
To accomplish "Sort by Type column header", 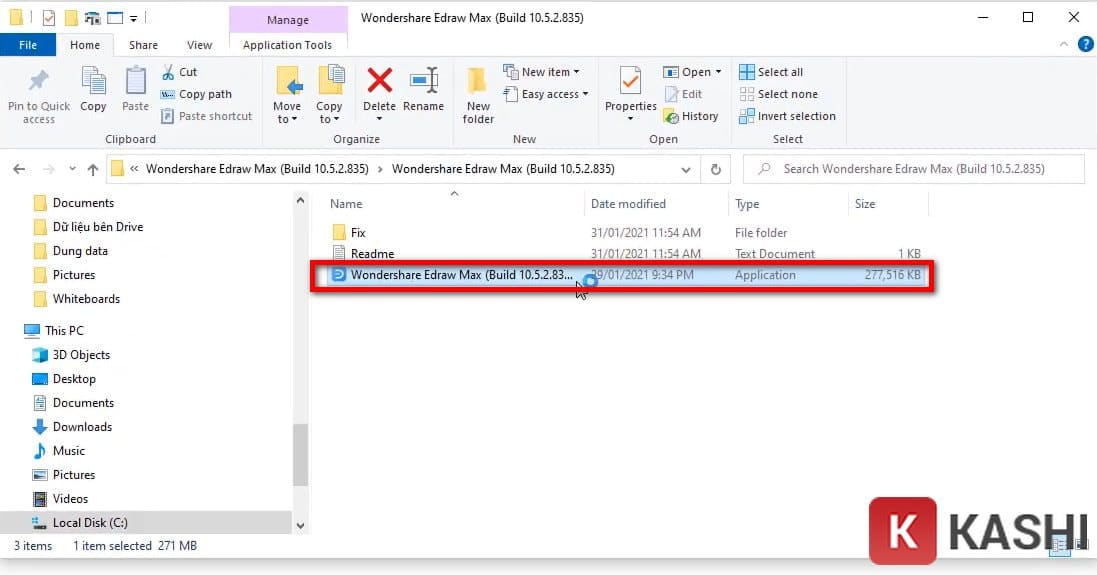I will 747,204.
